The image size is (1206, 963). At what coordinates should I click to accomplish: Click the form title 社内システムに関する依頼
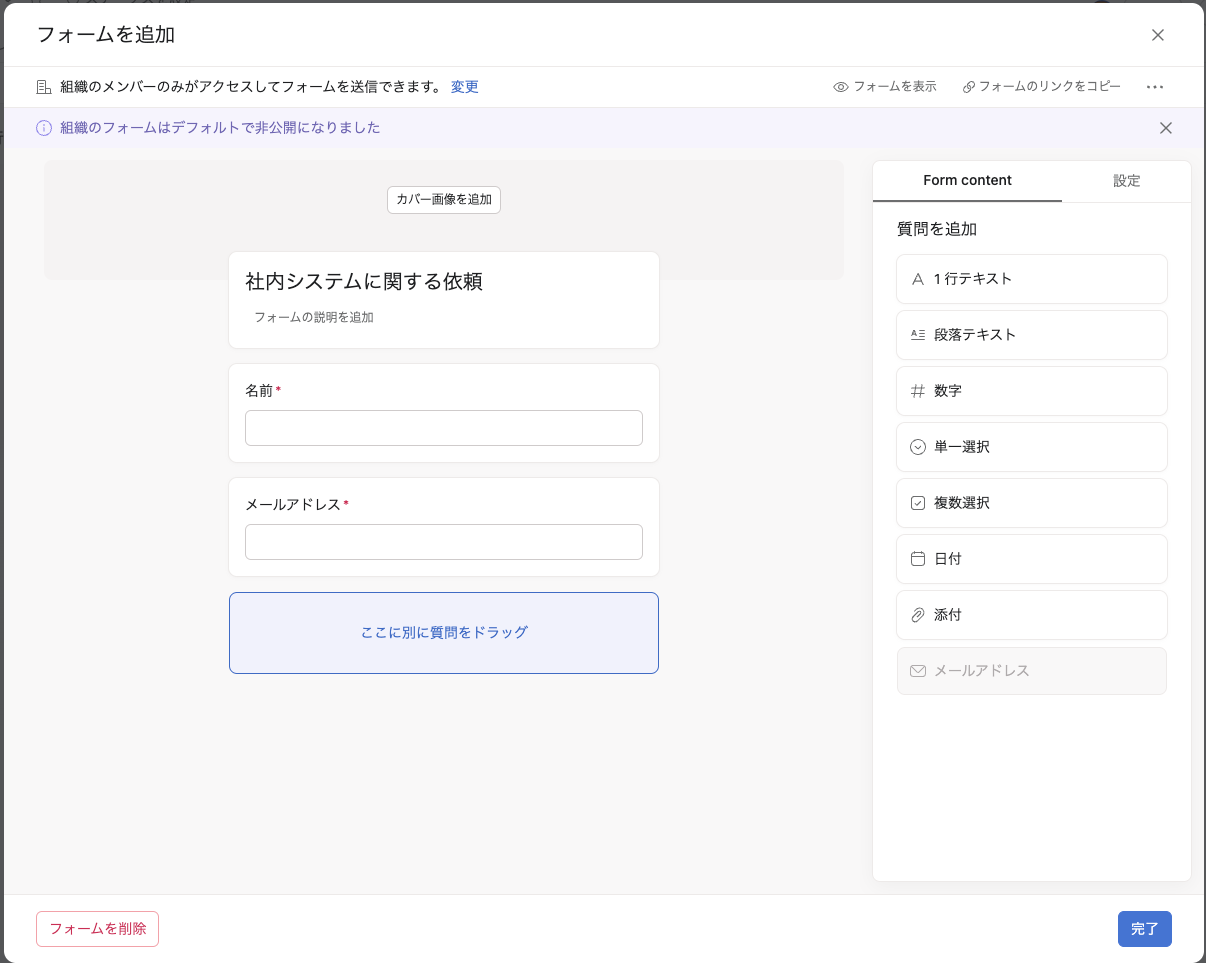pos(364,282)
